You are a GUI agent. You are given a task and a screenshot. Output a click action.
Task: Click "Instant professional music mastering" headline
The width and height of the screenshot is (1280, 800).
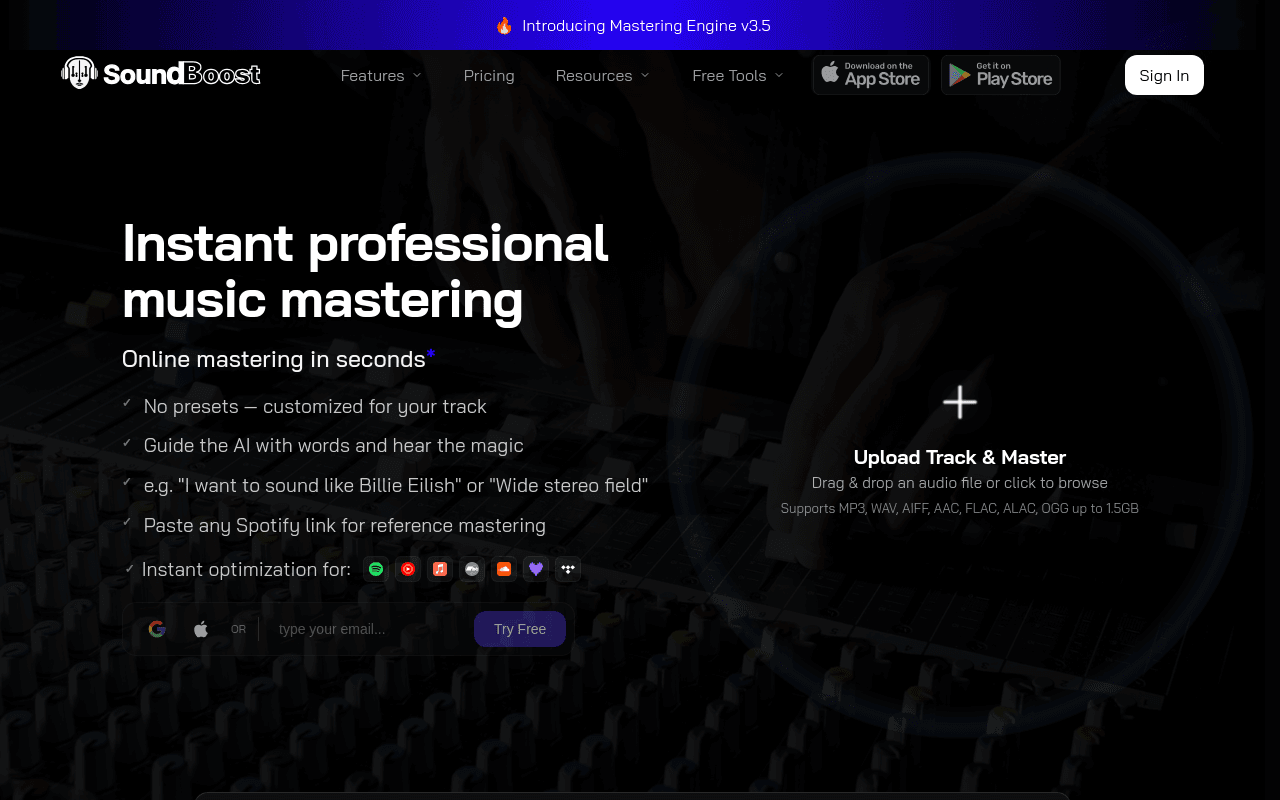click(365, 271)
